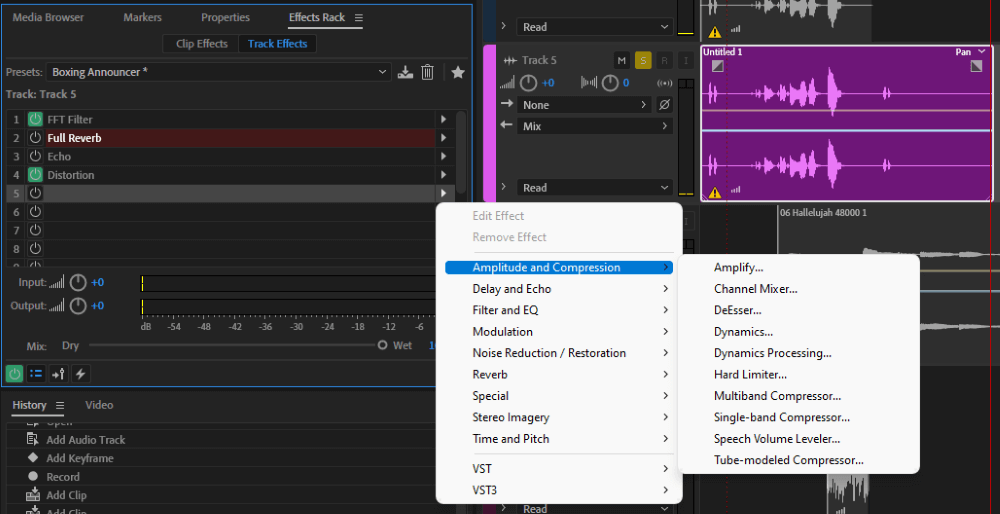Switch to the Media Browser tab
The height and width of the screenshot is (514, 1000).
pos(48,18)
